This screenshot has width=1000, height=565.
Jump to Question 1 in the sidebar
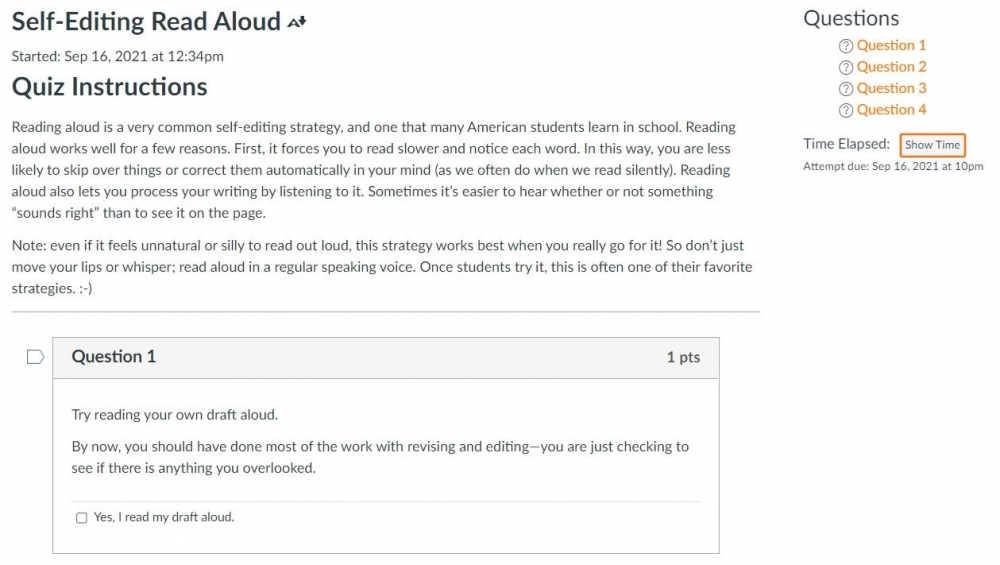click(891, 45)
